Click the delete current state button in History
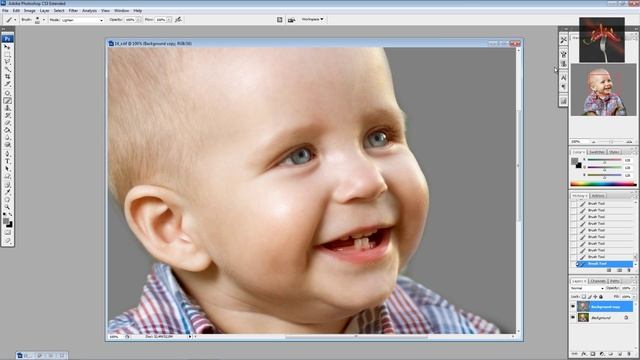 [x=629, y=270]
